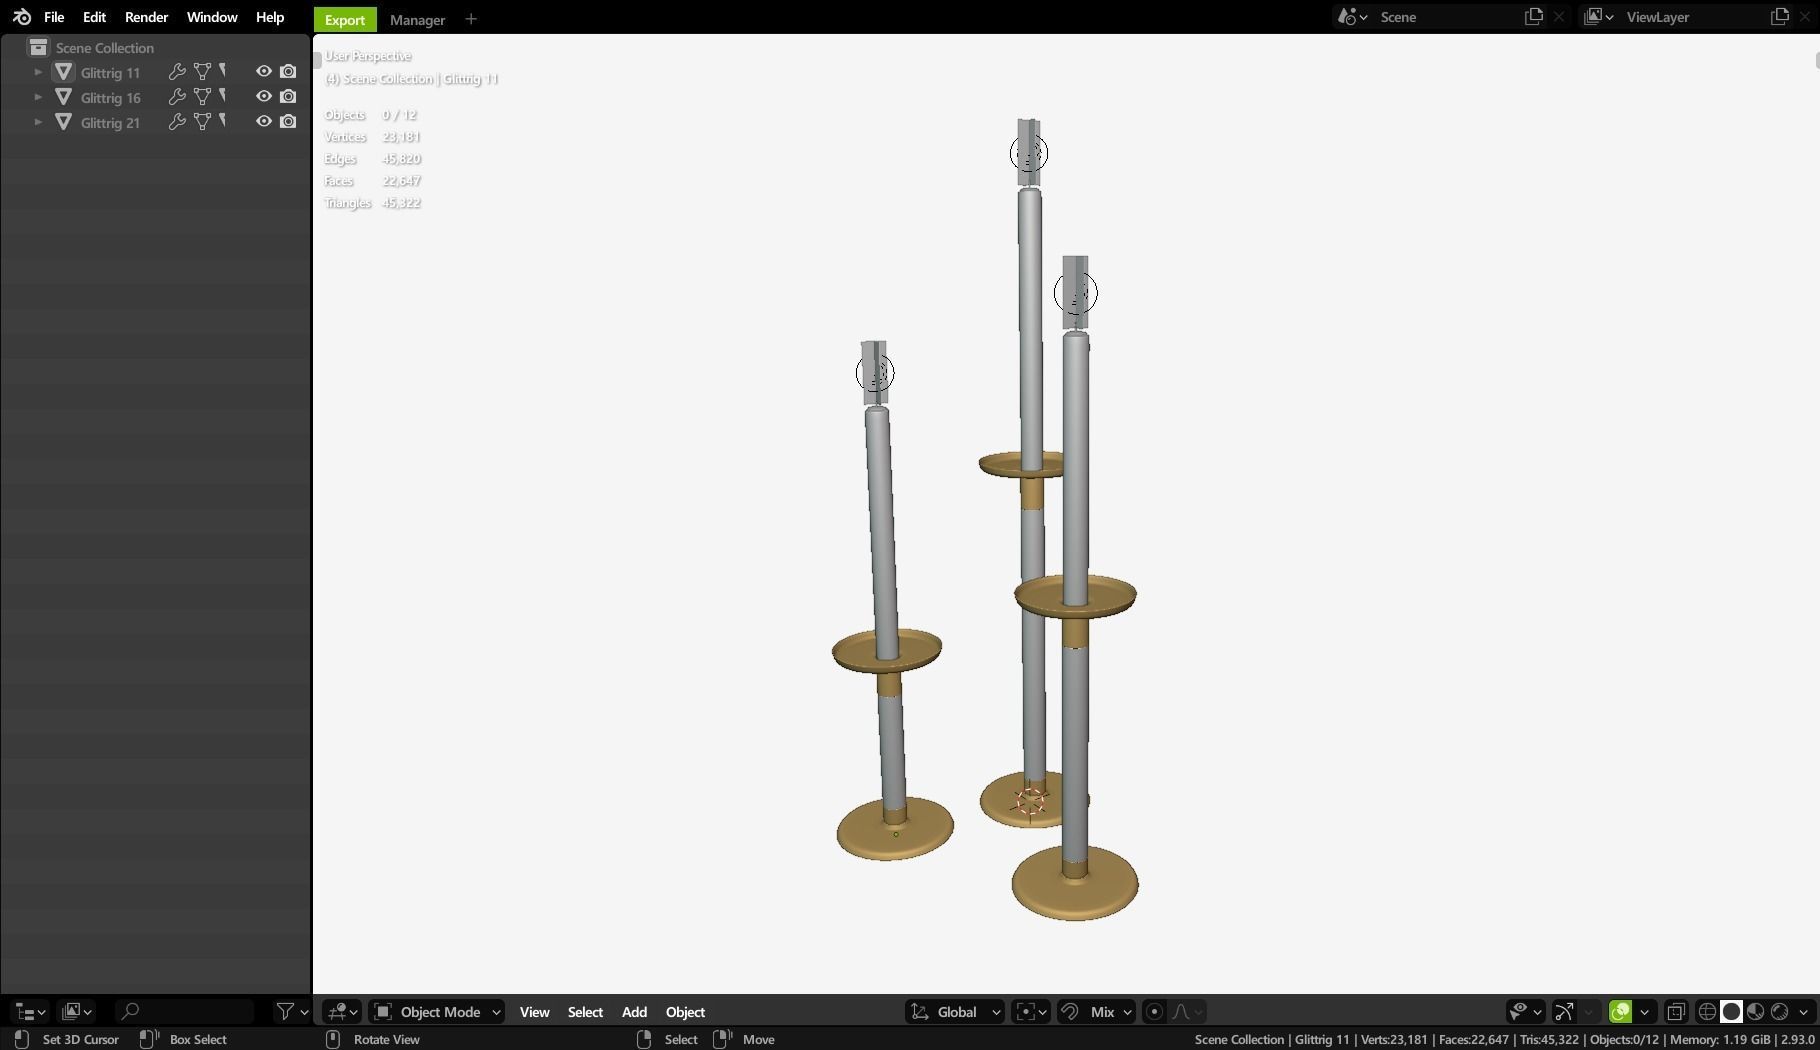1820x1050 pixels.
Task: Create a new scene copy icon
Action: click(1534, 17)
